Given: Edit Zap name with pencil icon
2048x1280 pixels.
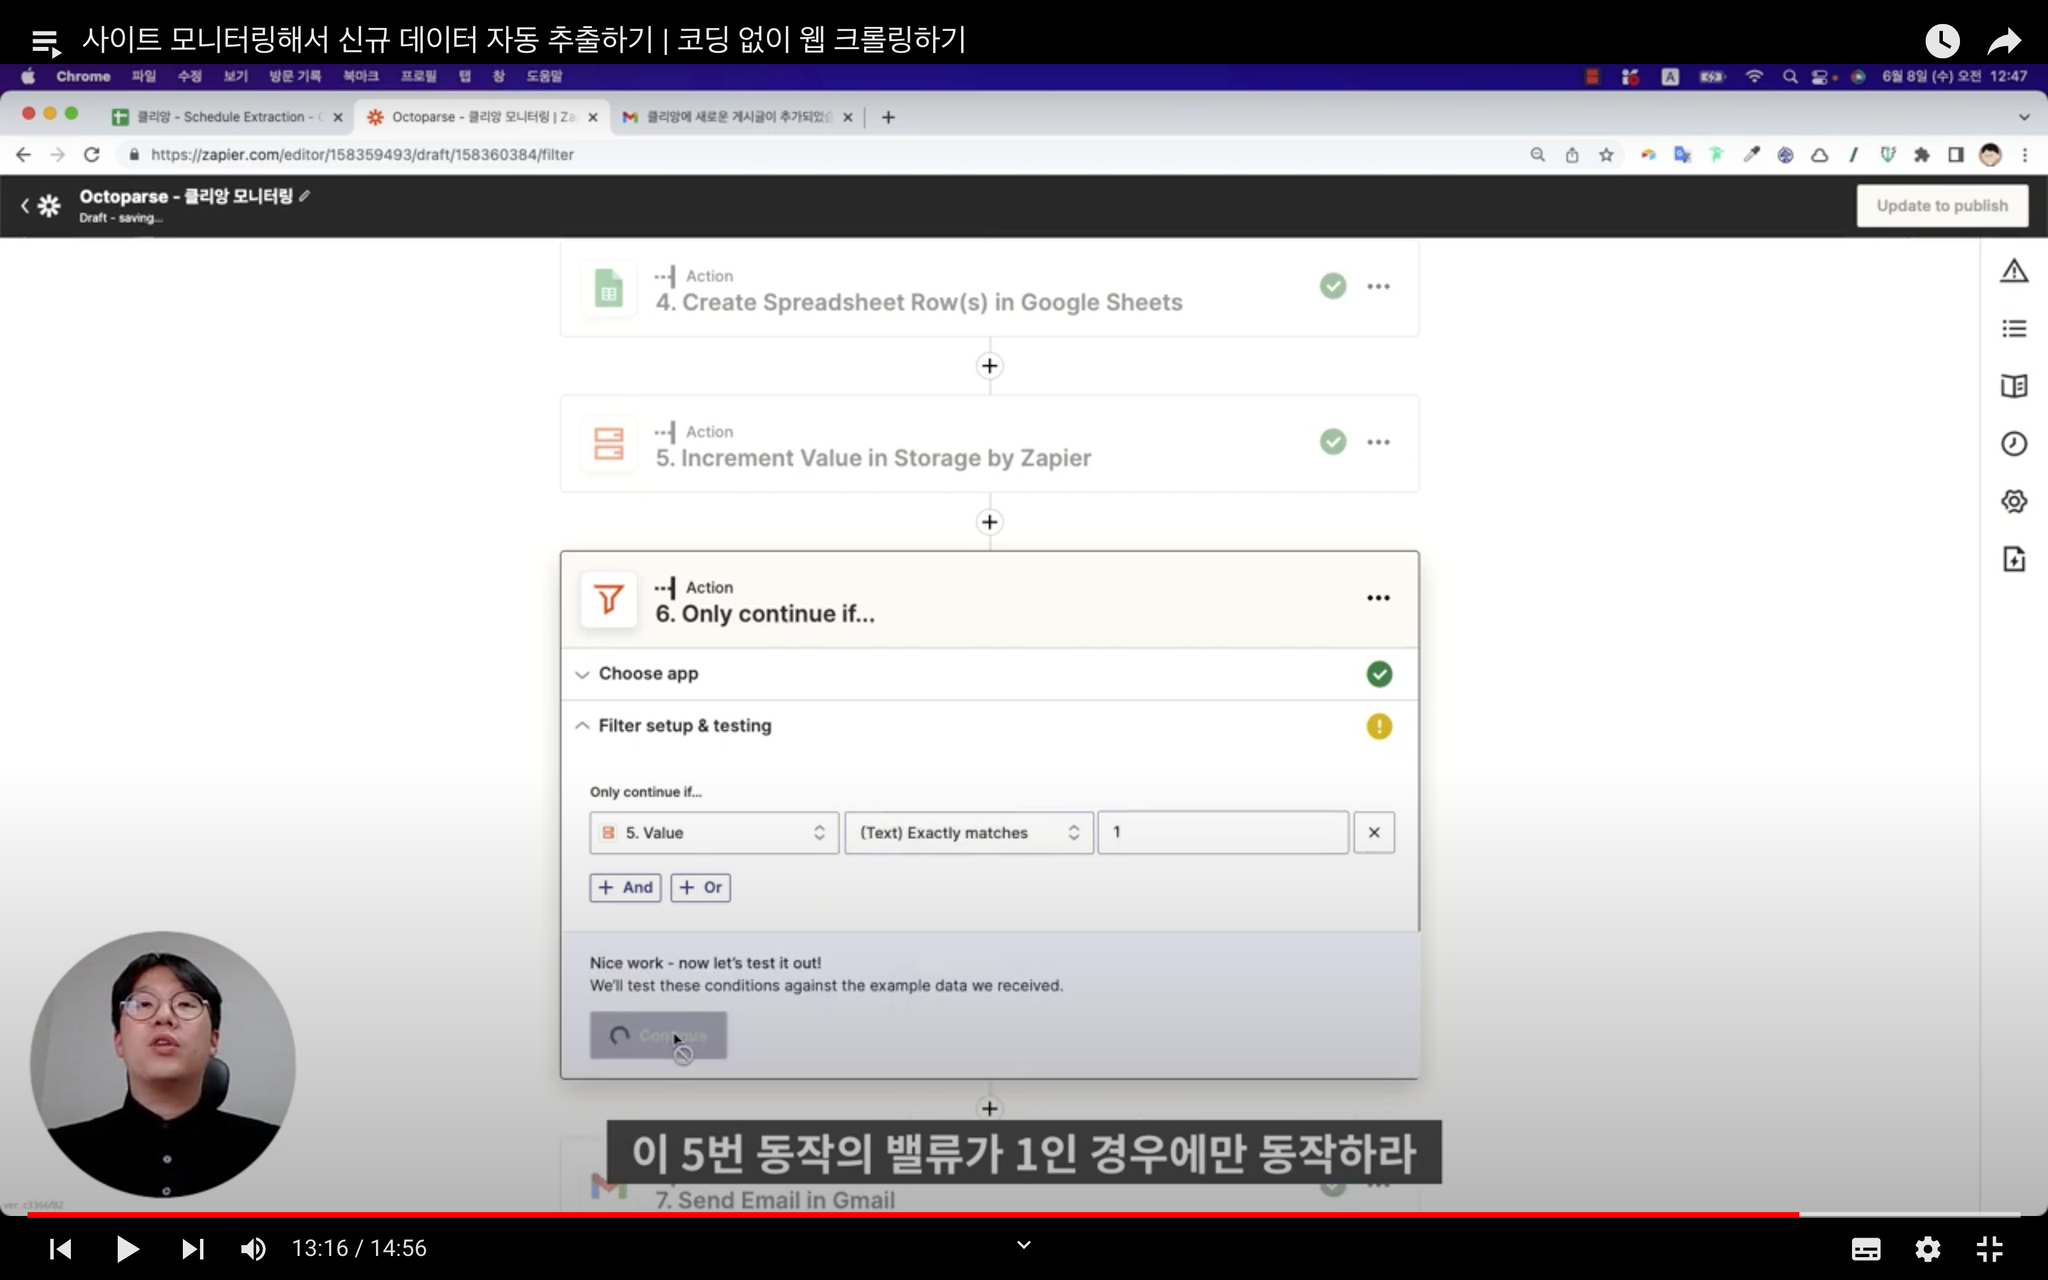Looking at the screenshot, I should pyautogui.click(x=304, y=196).
